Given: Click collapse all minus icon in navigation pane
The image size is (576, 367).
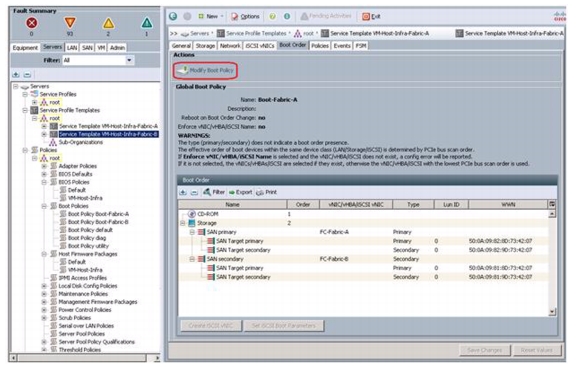Looking at the screenshot, I should click(x=27, y=75).
